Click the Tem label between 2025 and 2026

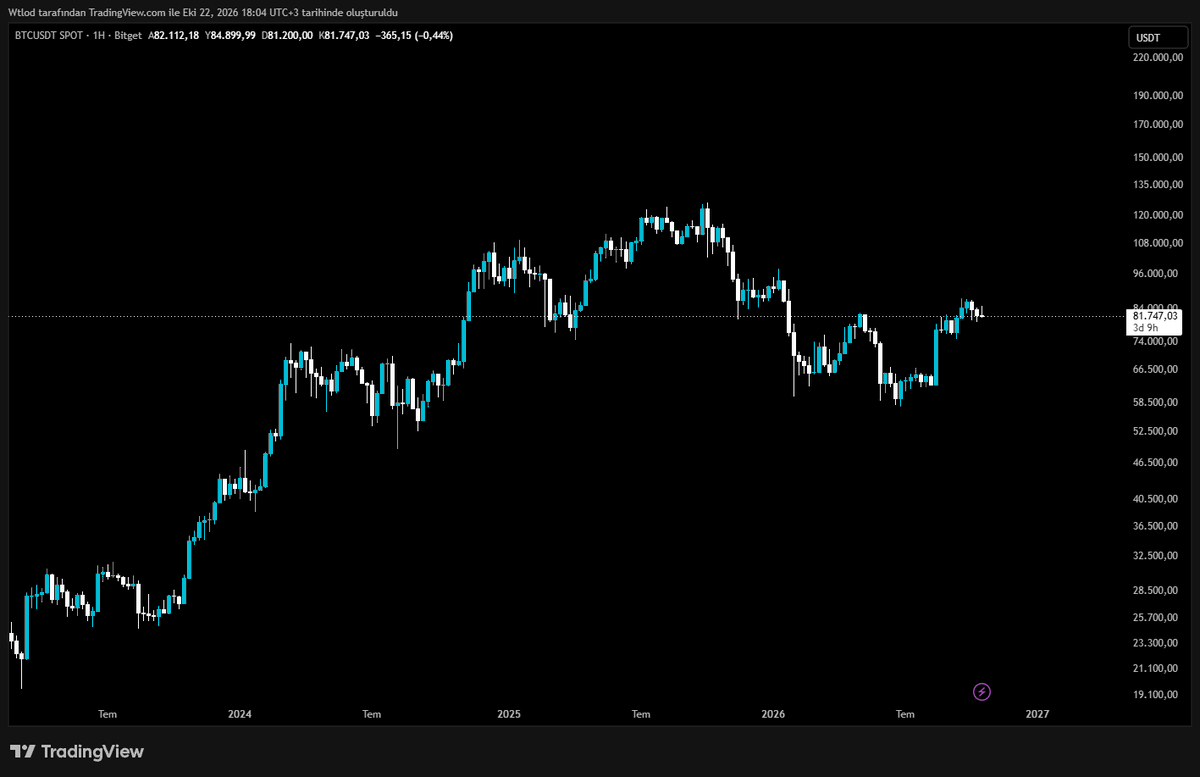(x=641, y=714)
